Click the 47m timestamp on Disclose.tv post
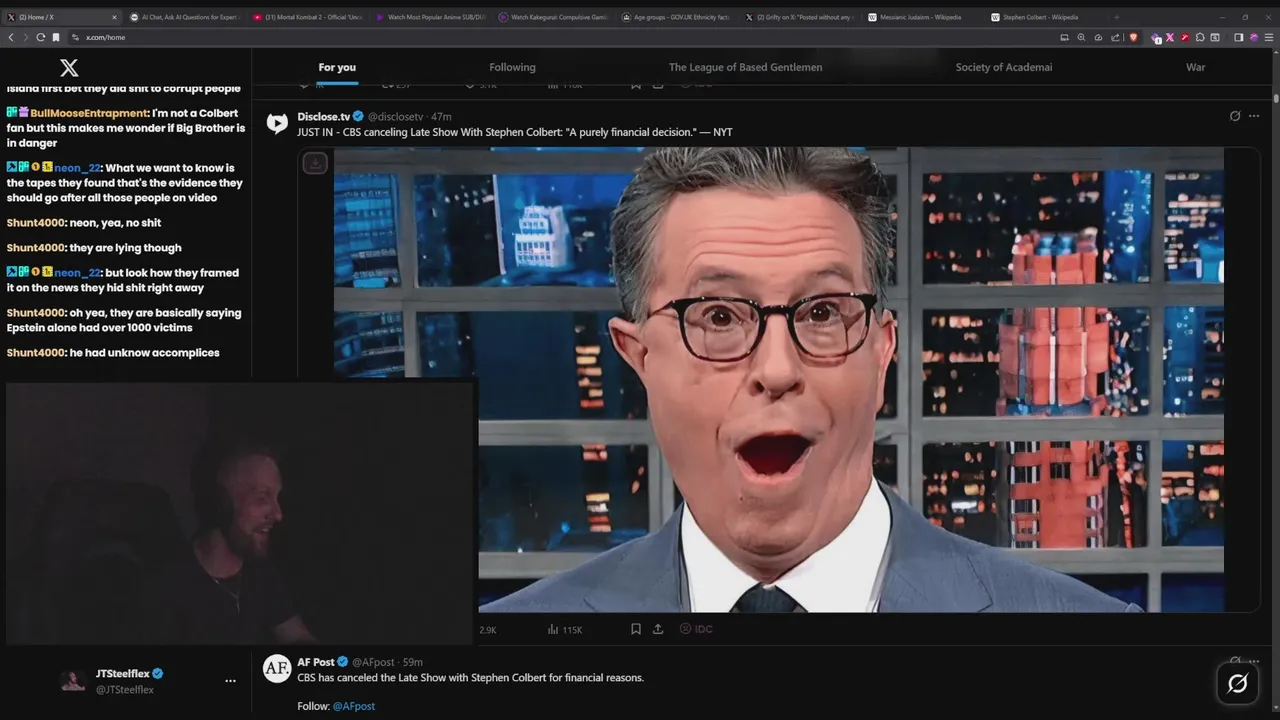 coord(441,117)
